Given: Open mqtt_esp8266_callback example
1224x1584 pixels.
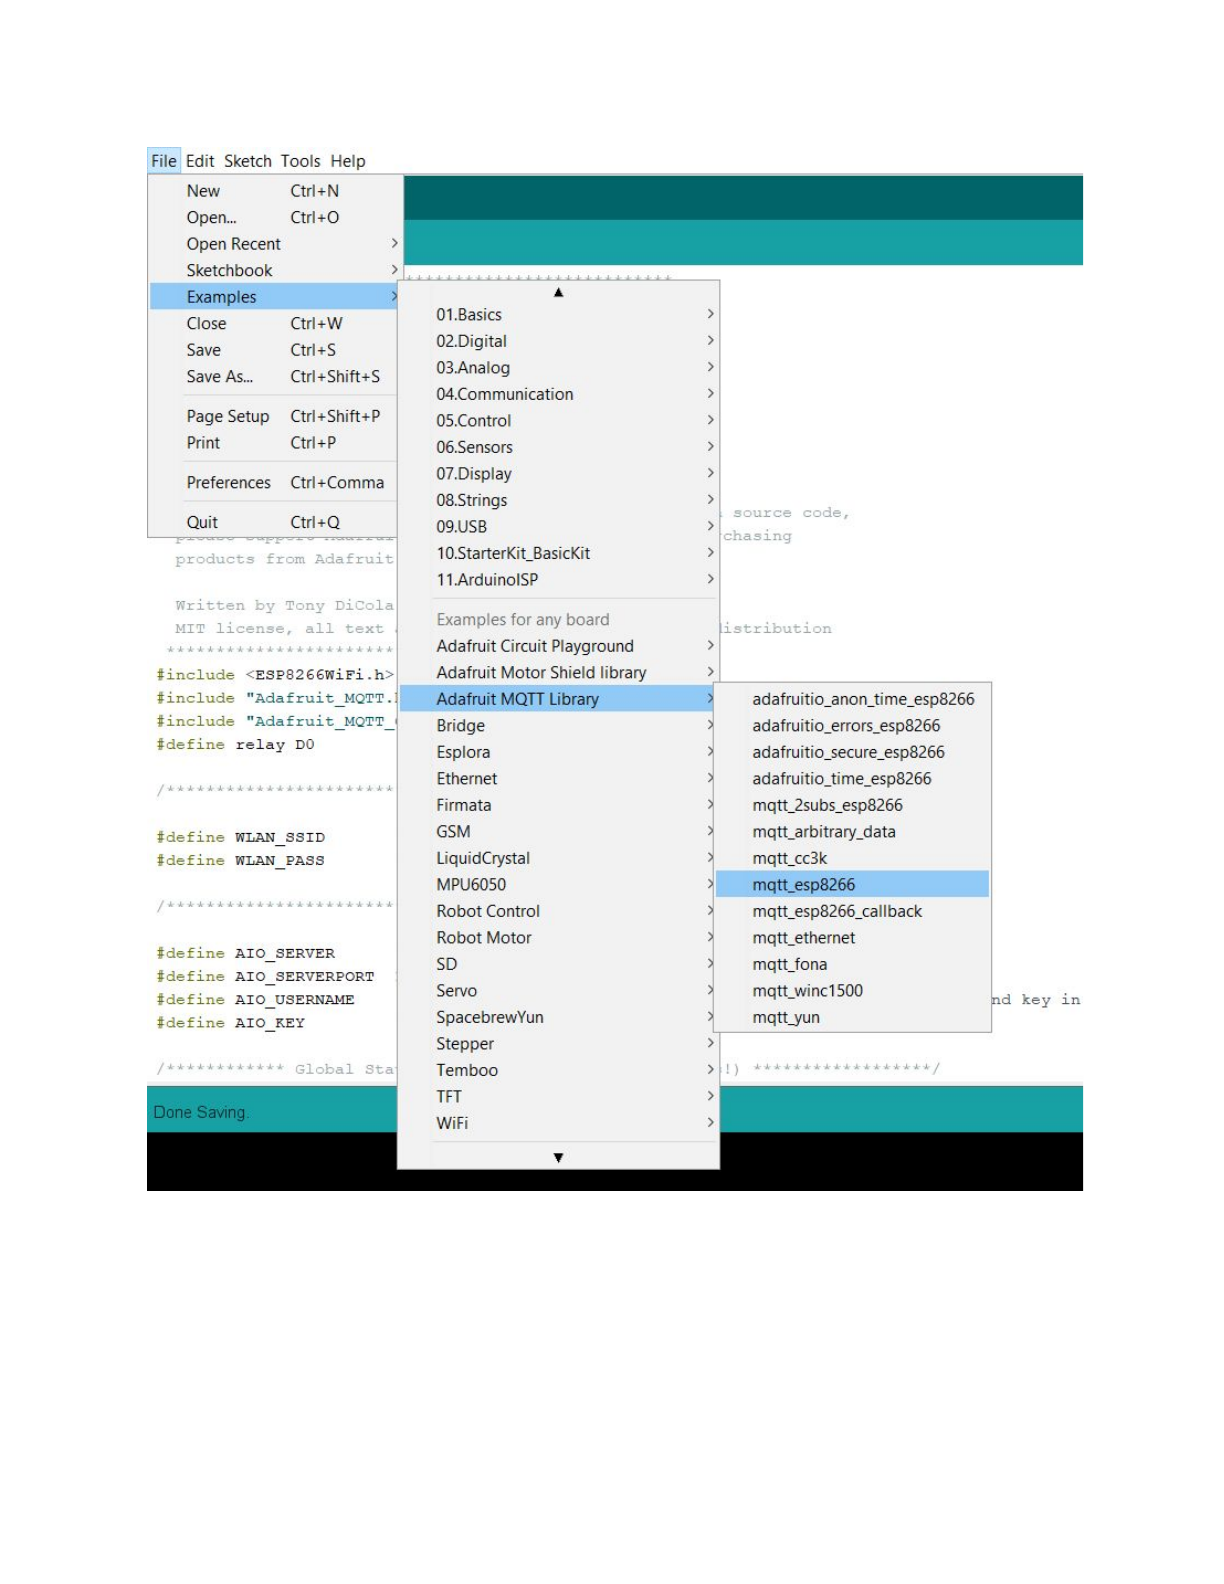Looking at the screenshot, I should (x=852, y=911).
